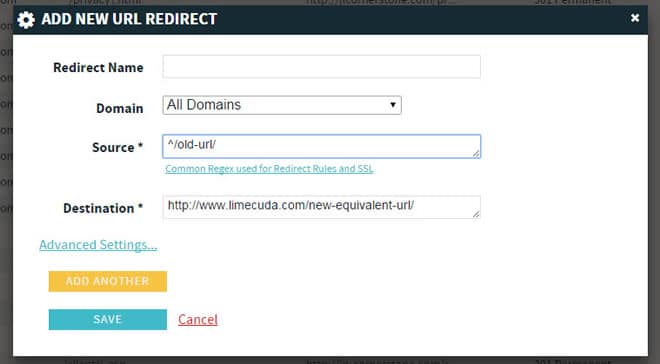Cancel the redirect dialog
660x364 pixels.
pos(198,320)
